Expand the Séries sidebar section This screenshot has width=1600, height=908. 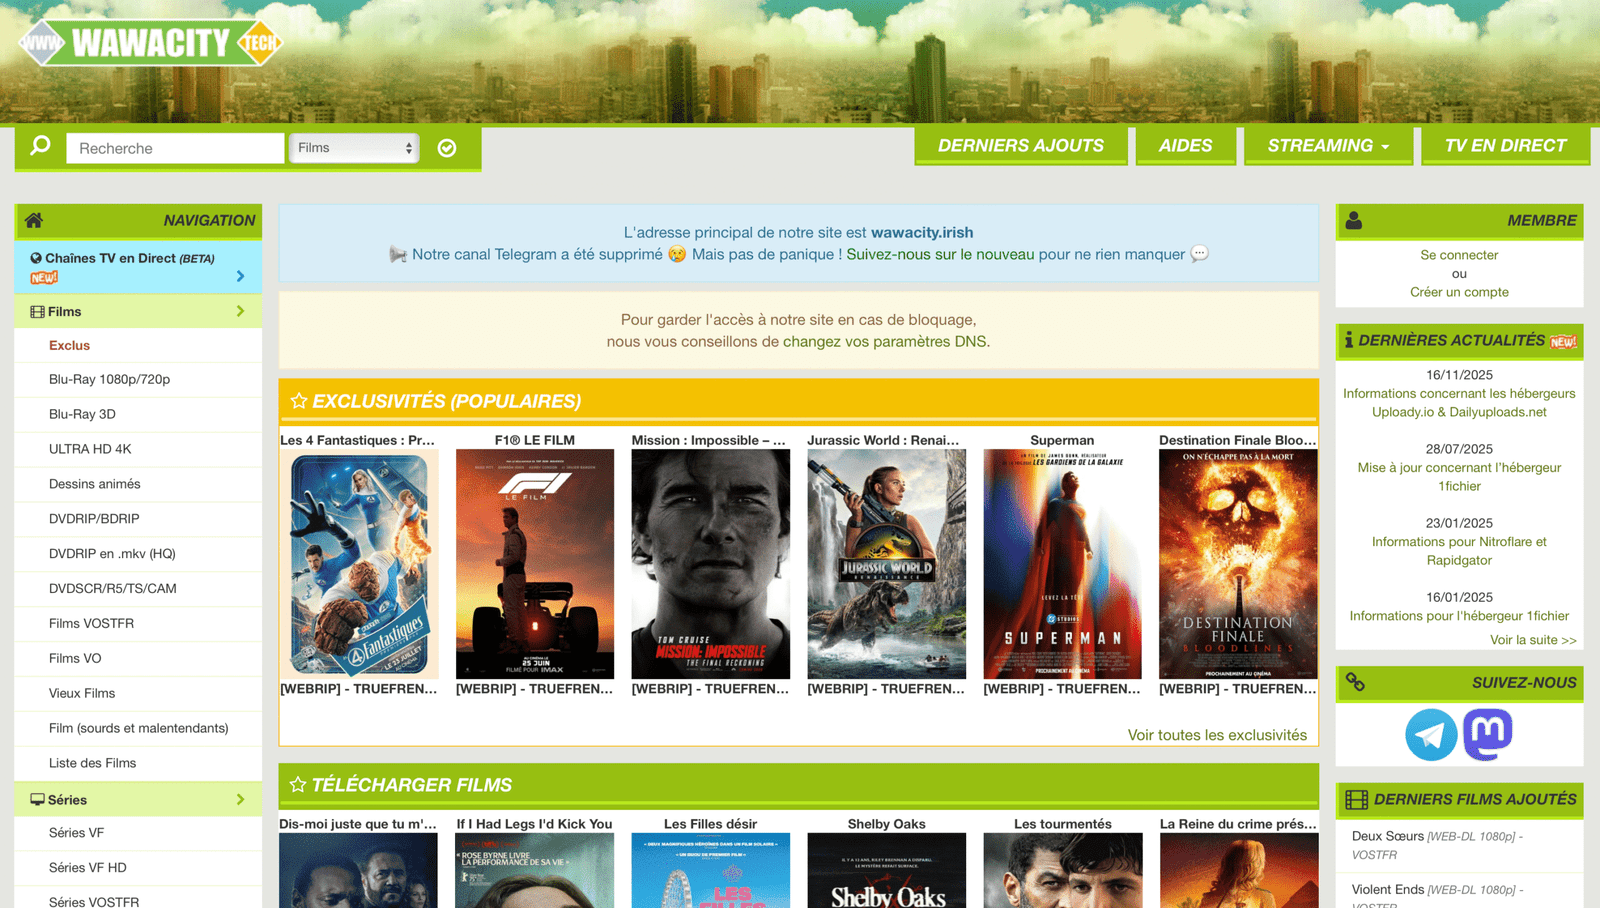click(240, 800)
